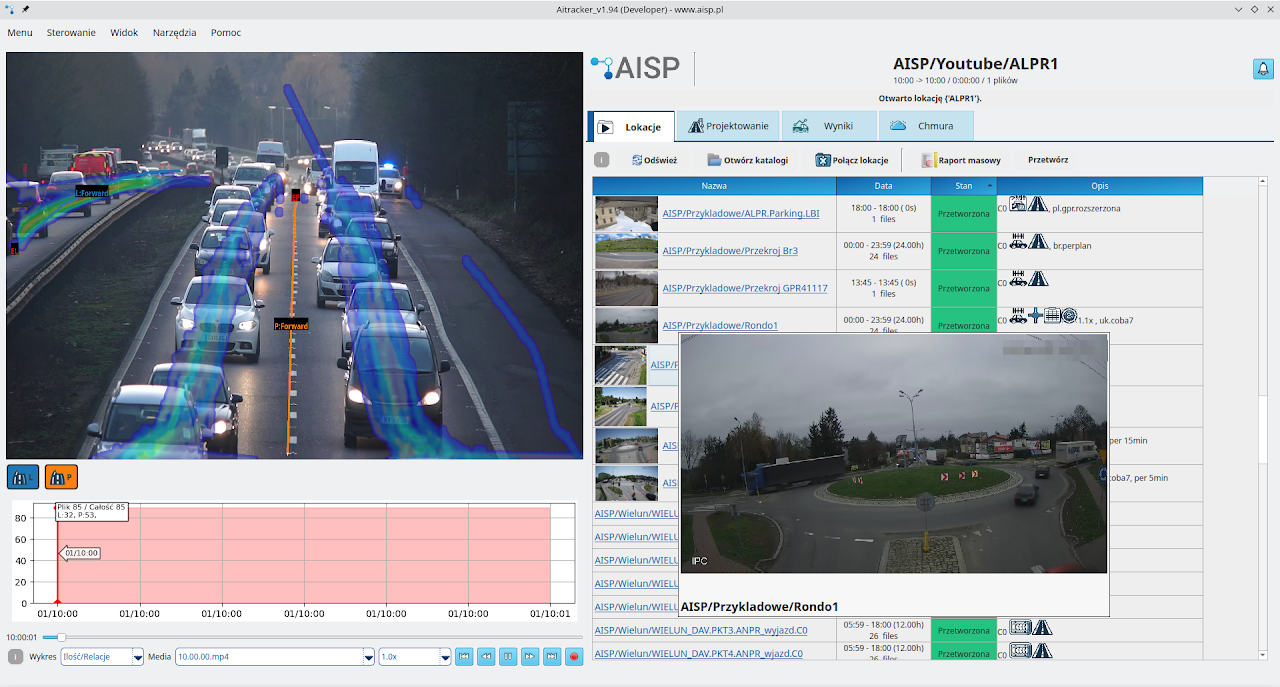Viewport: 1280px width, 687px height.
Task: Click the info icon beside Wykres
Action: point(15,657)
